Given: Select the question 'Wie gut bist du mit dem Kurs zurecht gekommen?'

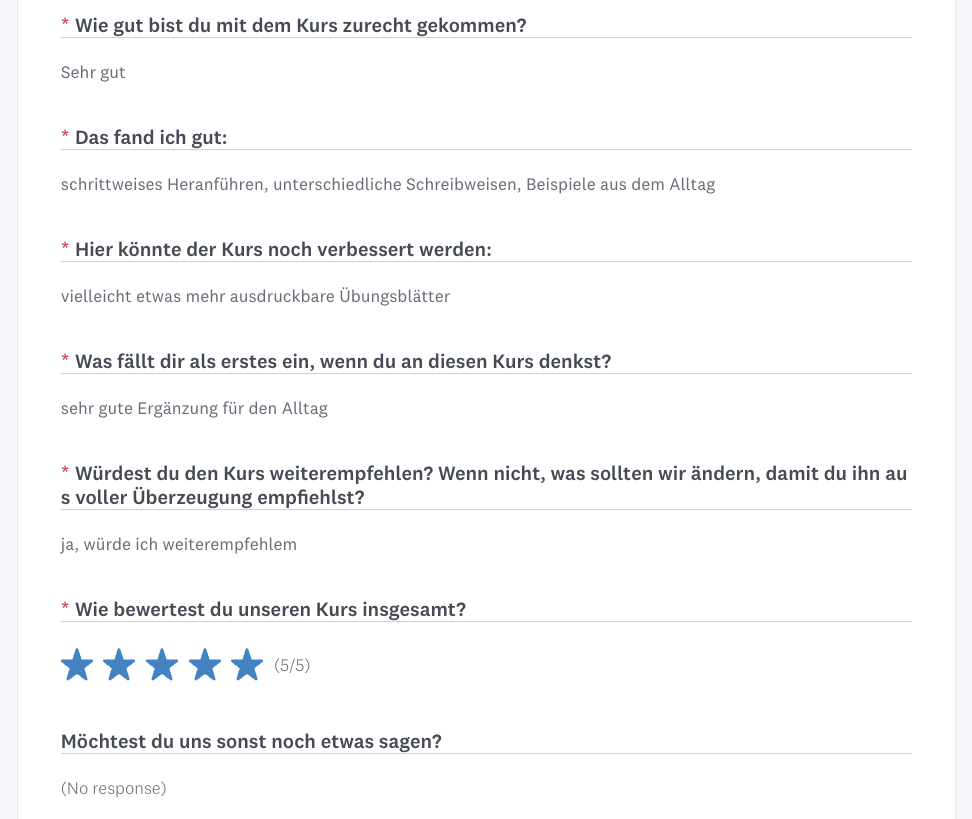Looking at the screenshot, I should point(300,25).
